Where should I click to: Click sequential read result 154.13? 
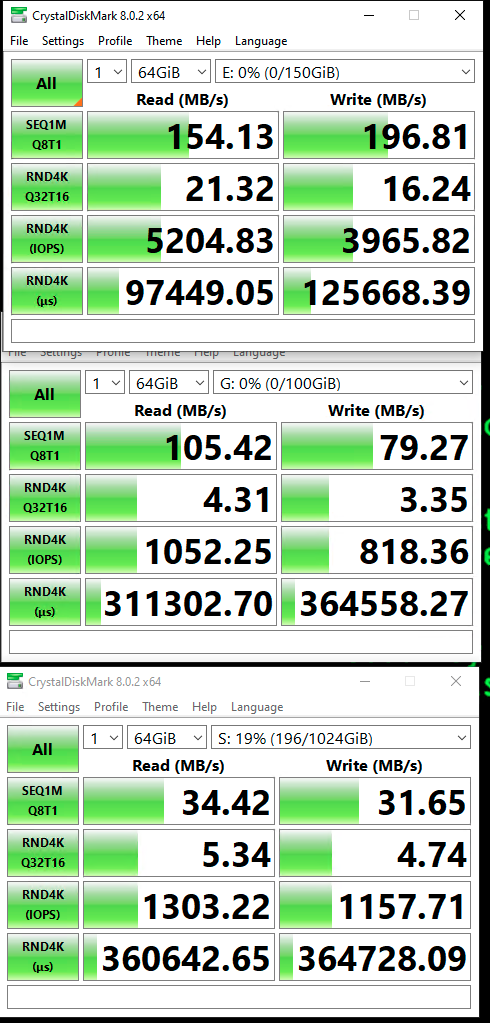tap(183, 135)
